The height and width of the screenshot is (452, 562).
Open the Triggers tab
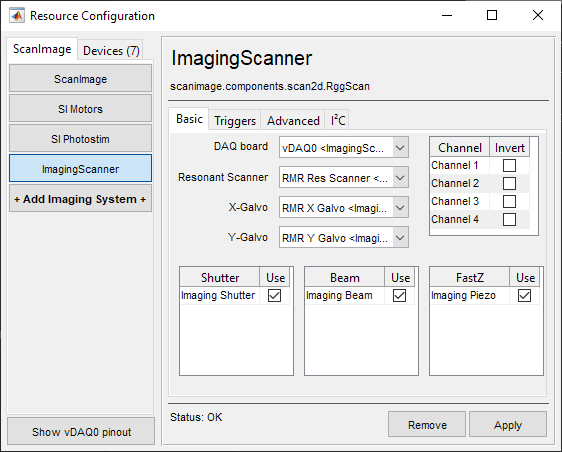tap(235, 121)
